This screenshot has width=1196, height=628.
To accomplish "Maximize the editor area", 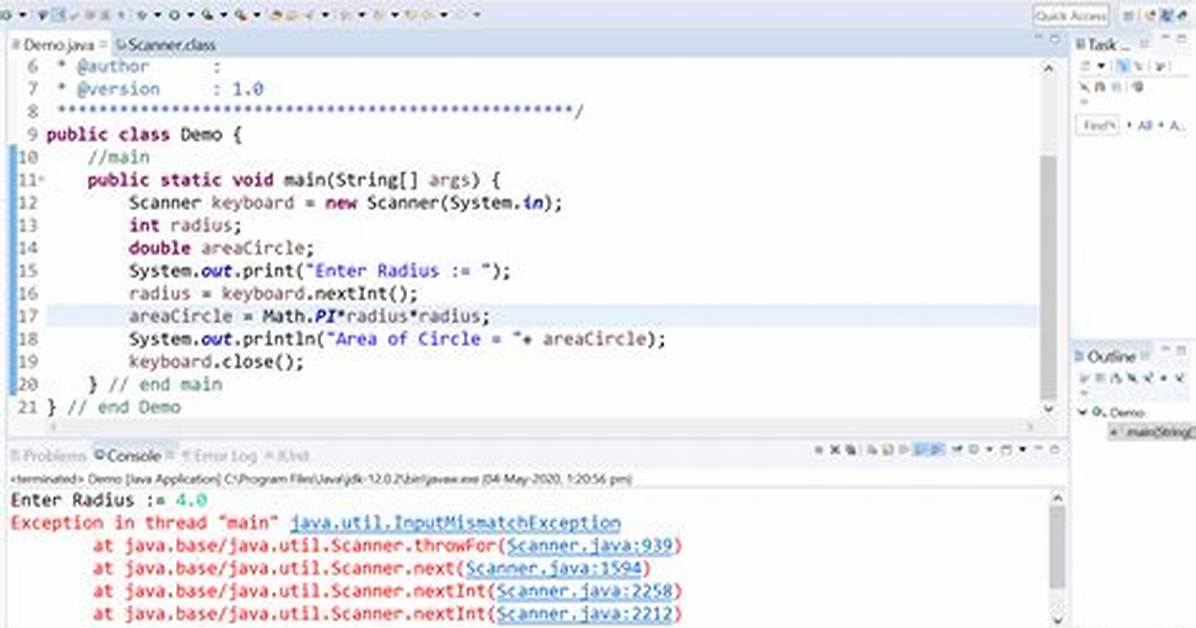I will click(x=1055, y=39).
